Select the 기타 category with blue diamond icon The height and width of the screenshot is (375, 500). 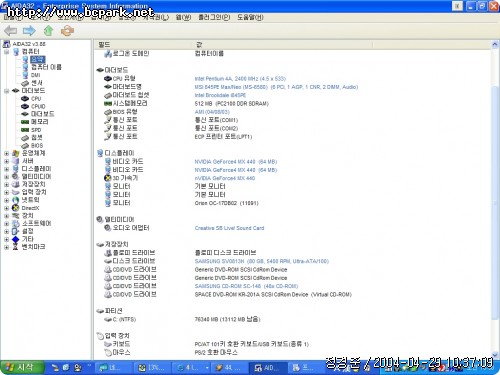(28, 239)
